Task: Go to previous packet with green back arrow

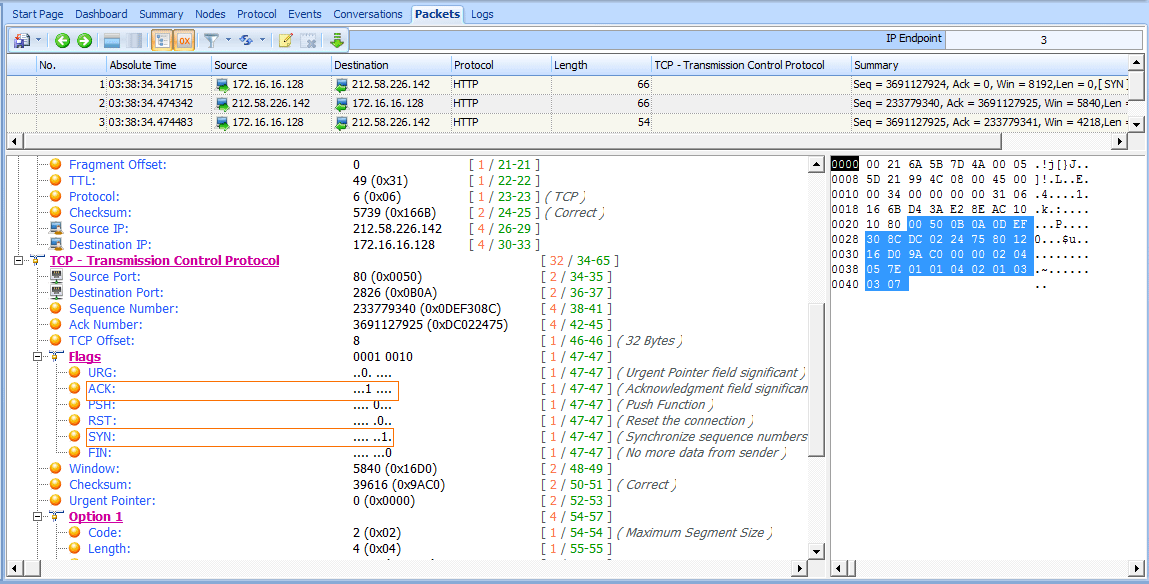Action: (62, 41)
